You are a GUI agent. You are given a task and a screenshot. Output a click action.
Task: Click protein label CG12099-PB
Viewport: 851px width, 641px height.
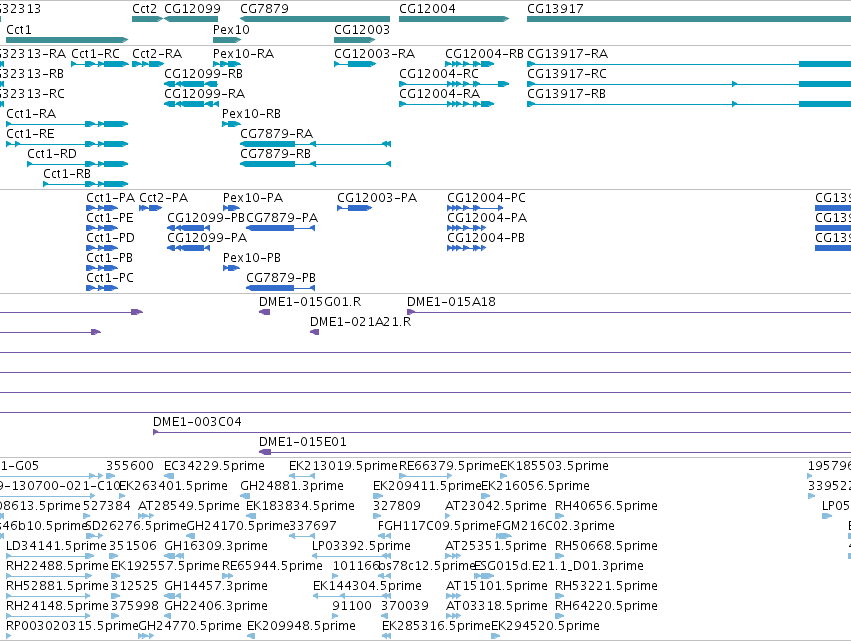tap(206, 218)
